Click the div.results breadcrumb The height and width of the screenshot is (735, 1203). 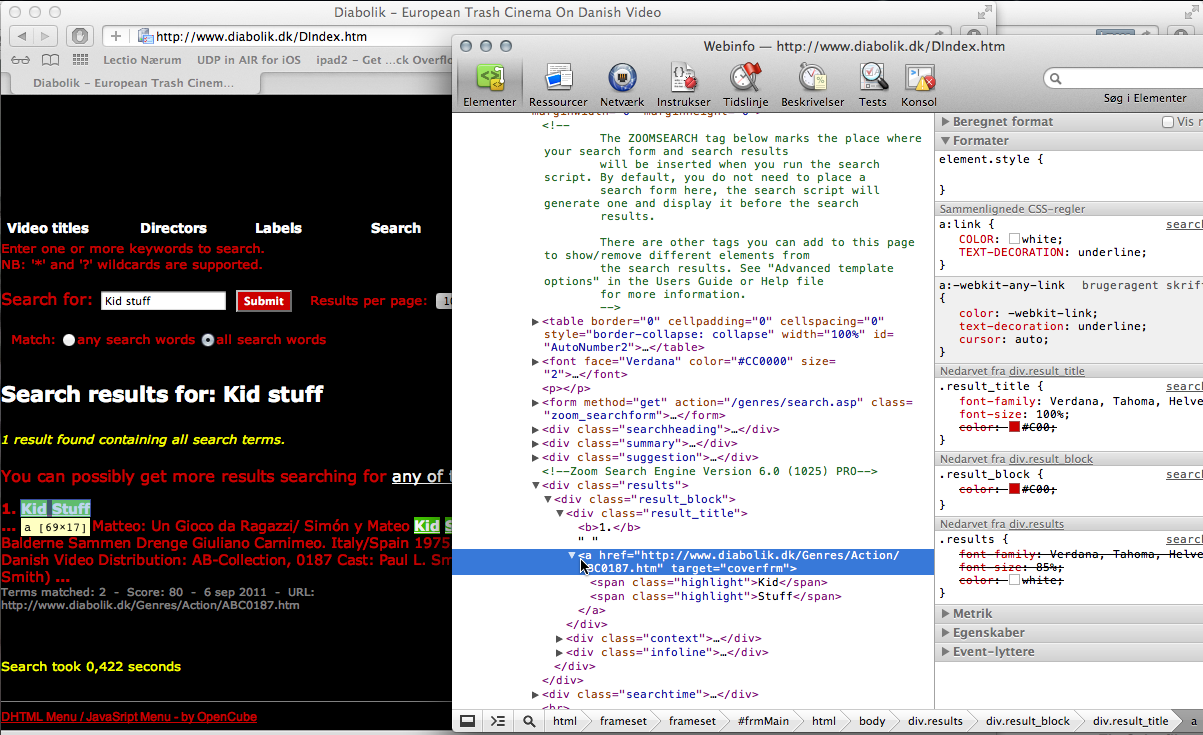(936, 721)
